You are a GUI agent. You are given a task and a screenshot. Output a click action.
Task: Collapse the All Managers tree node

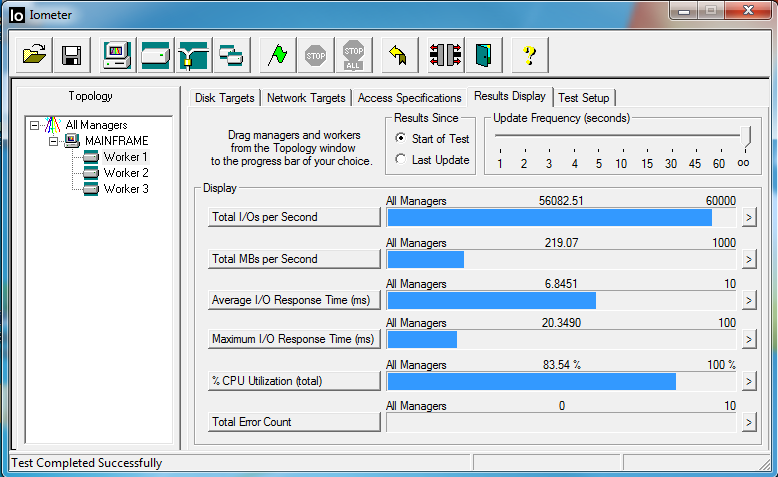pos(34,125)
